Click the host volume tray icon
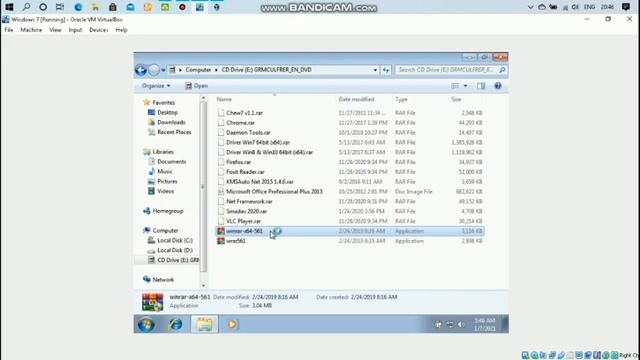The height and width of the screenshot is (360, 640). coord(575,7)
